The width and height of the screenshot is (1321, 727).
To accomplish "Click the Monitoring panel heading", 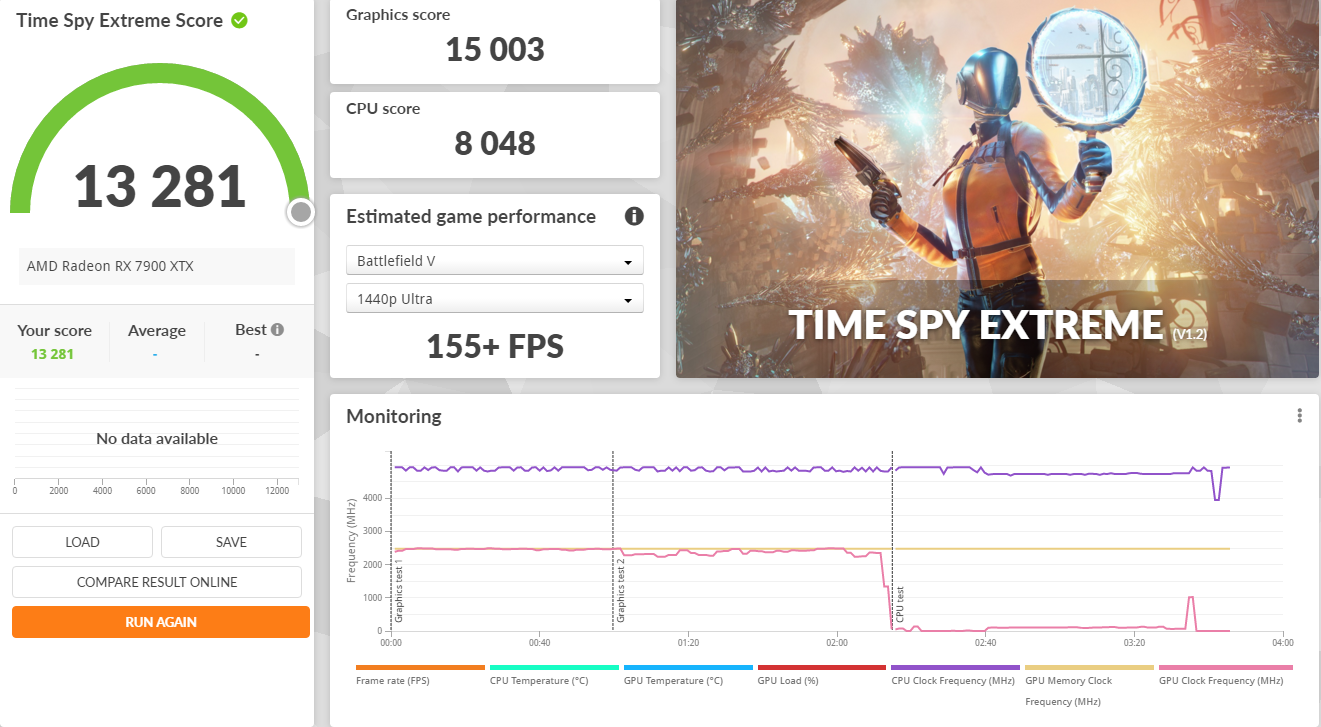I will coord(394,416).
